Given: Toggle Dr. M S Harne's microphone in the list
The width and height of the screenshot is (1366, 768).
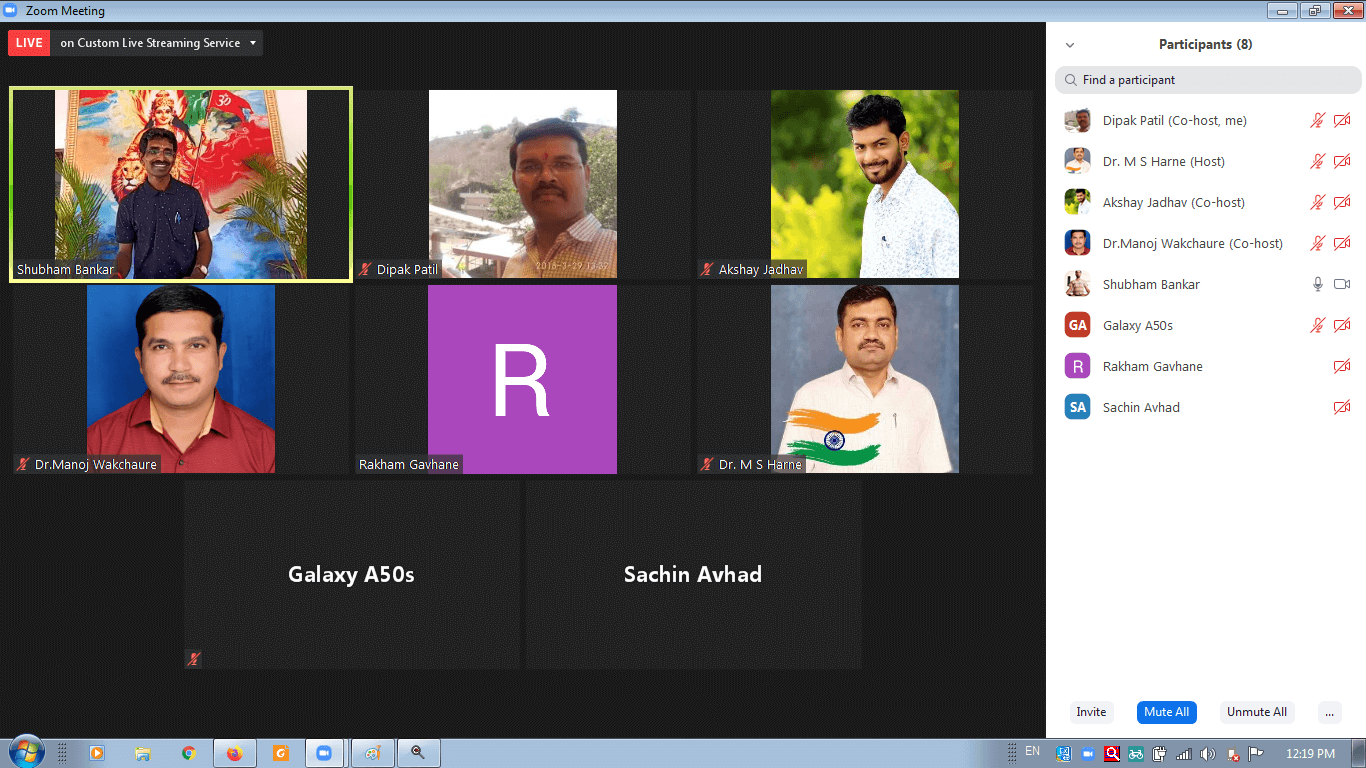Looking at the screenshot, I should click(x=1318, y=161).
